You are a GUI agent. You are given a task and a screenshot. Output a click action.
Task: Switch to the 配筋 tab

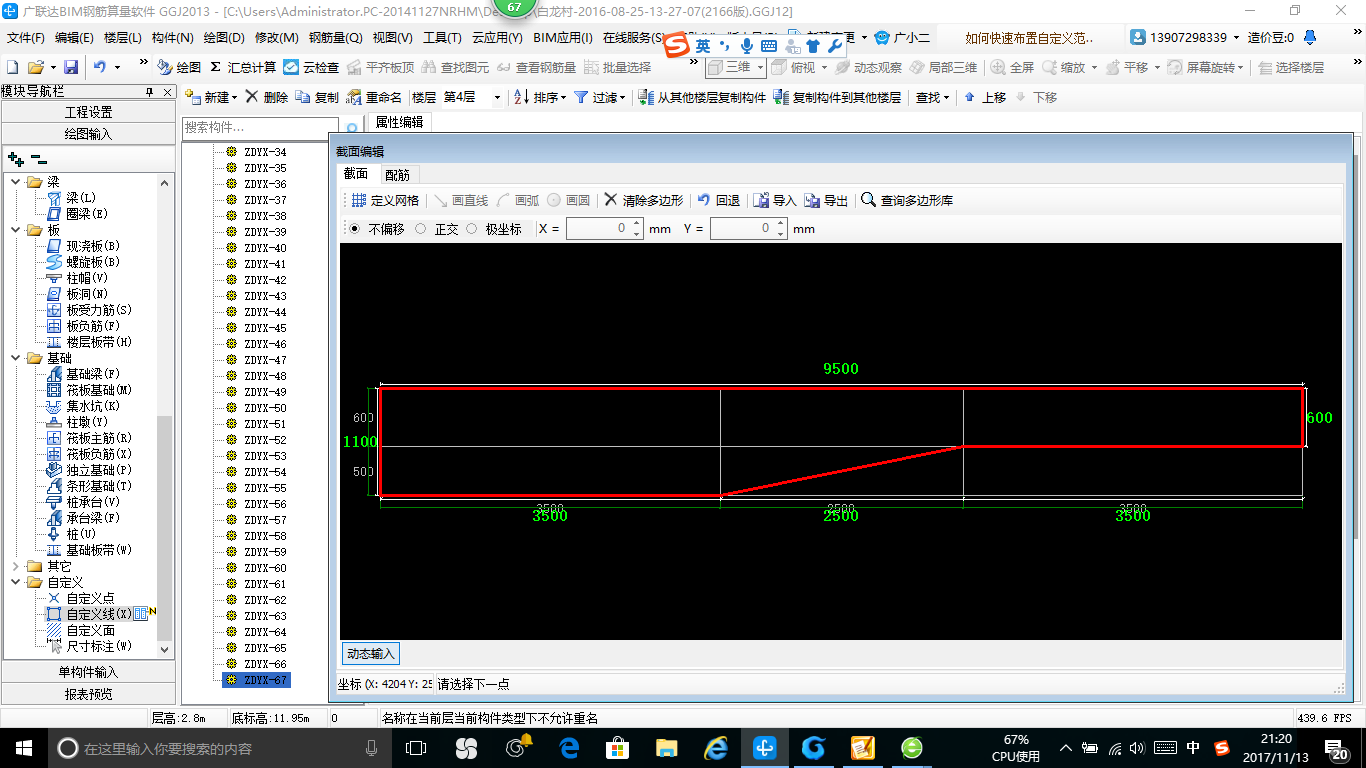pos(397,174)
